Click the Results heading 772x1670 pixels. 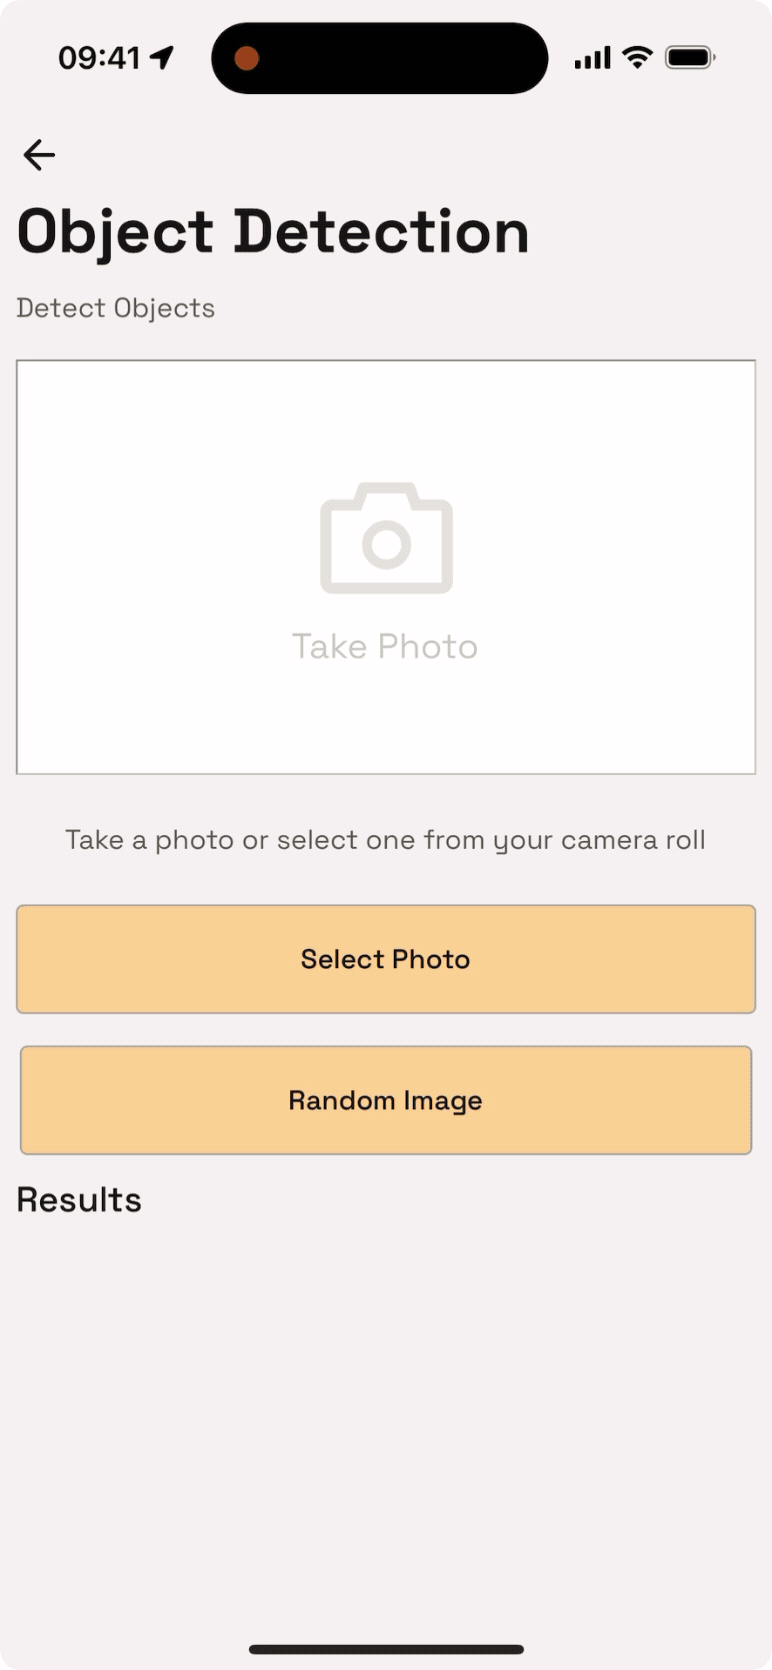79,1200
